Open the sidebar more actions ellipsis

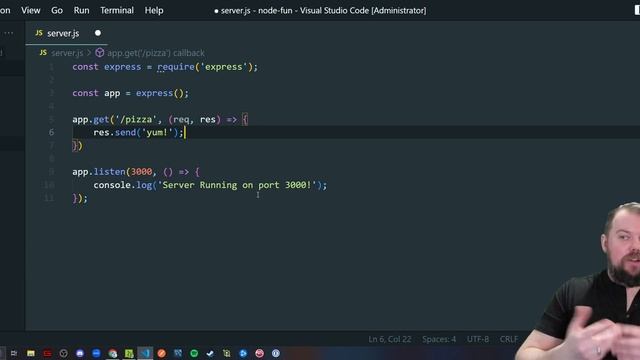click(9, 33)
